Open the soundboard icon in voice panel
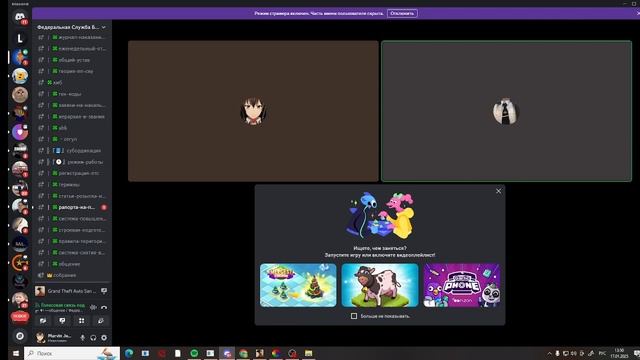Viewport: 640px width, 360px height. (x=101, y=321)
